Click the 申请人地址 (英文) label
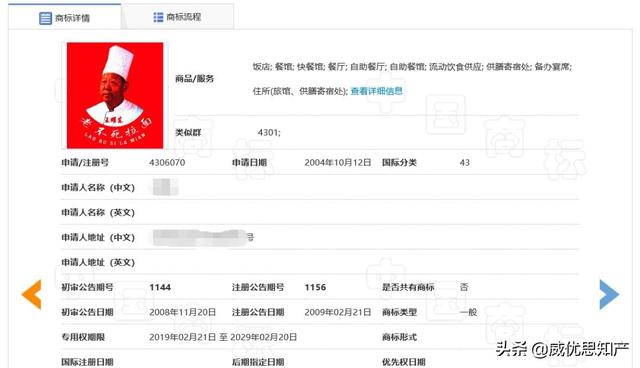The image size is (640, 368). [x=98, y=262]
